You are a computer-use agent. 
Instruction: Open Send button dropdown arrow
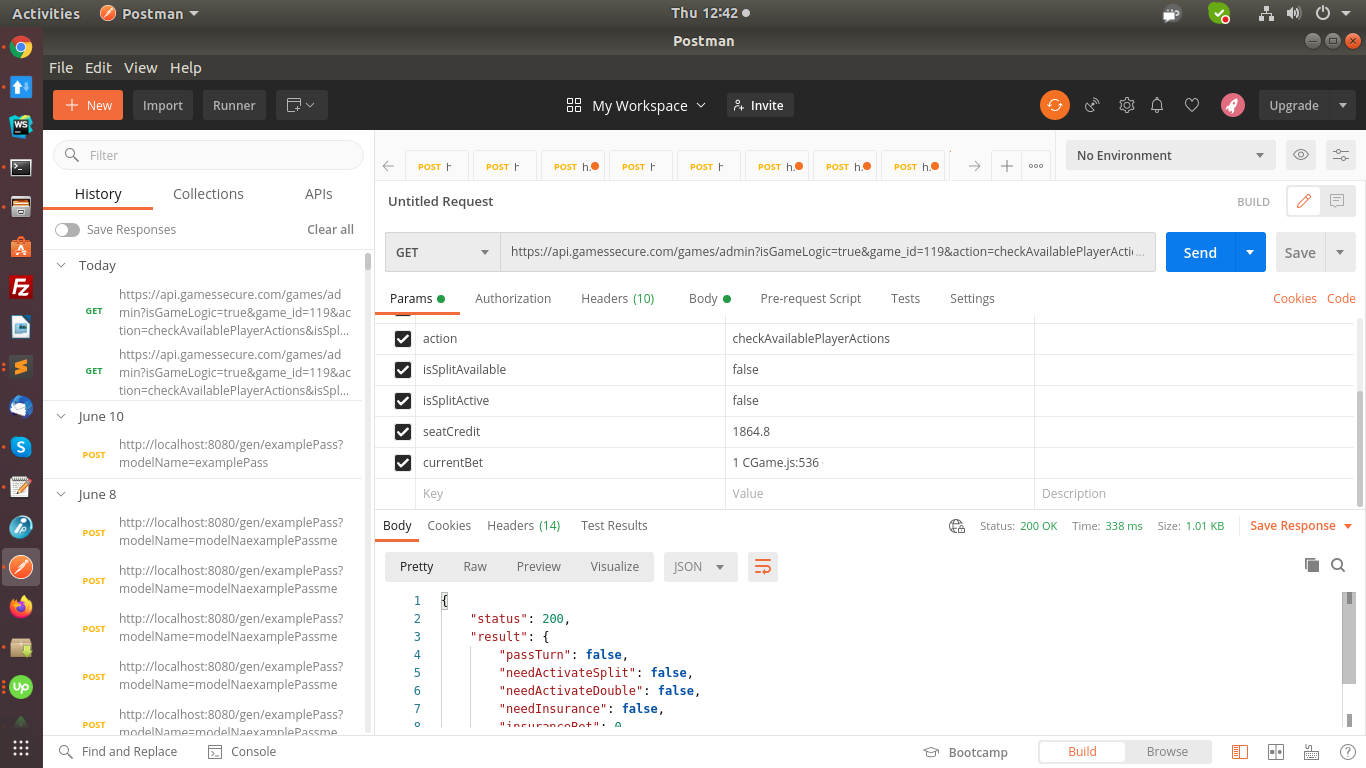click(x=1250, y=252)
